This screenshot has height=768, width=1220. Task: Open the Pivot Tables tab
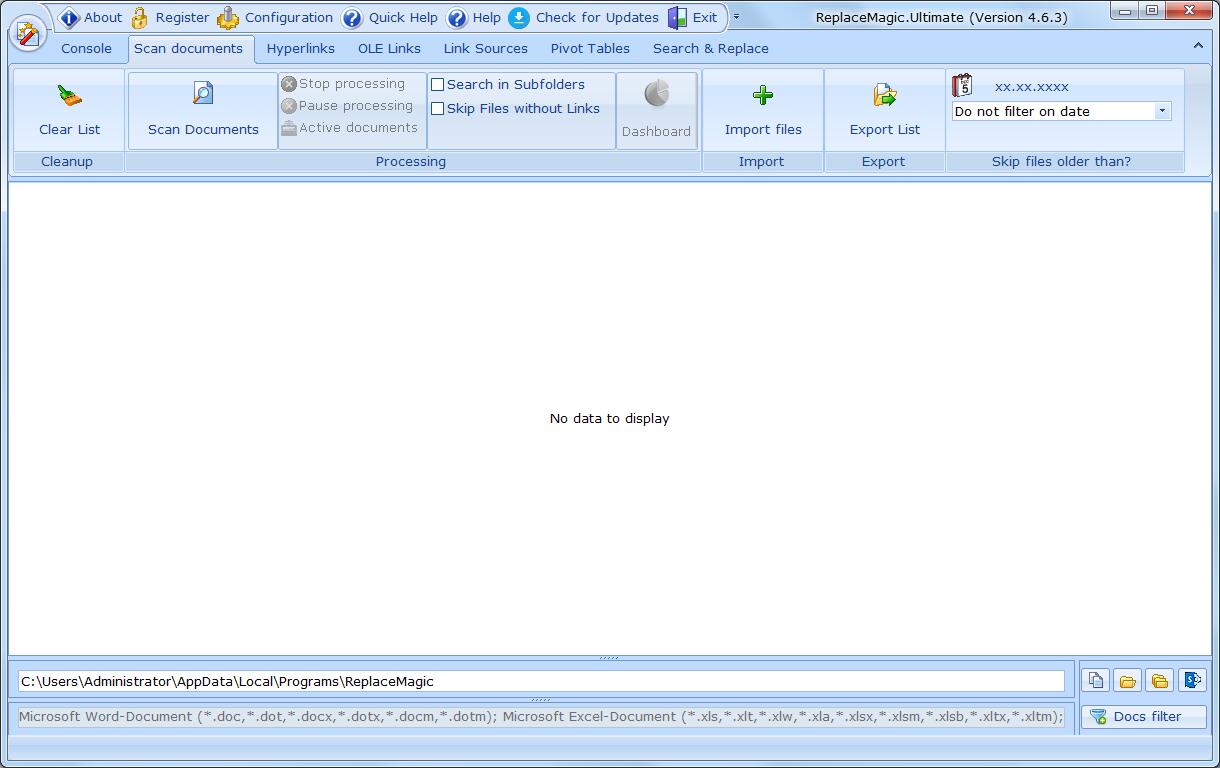(x=590, y=48)
